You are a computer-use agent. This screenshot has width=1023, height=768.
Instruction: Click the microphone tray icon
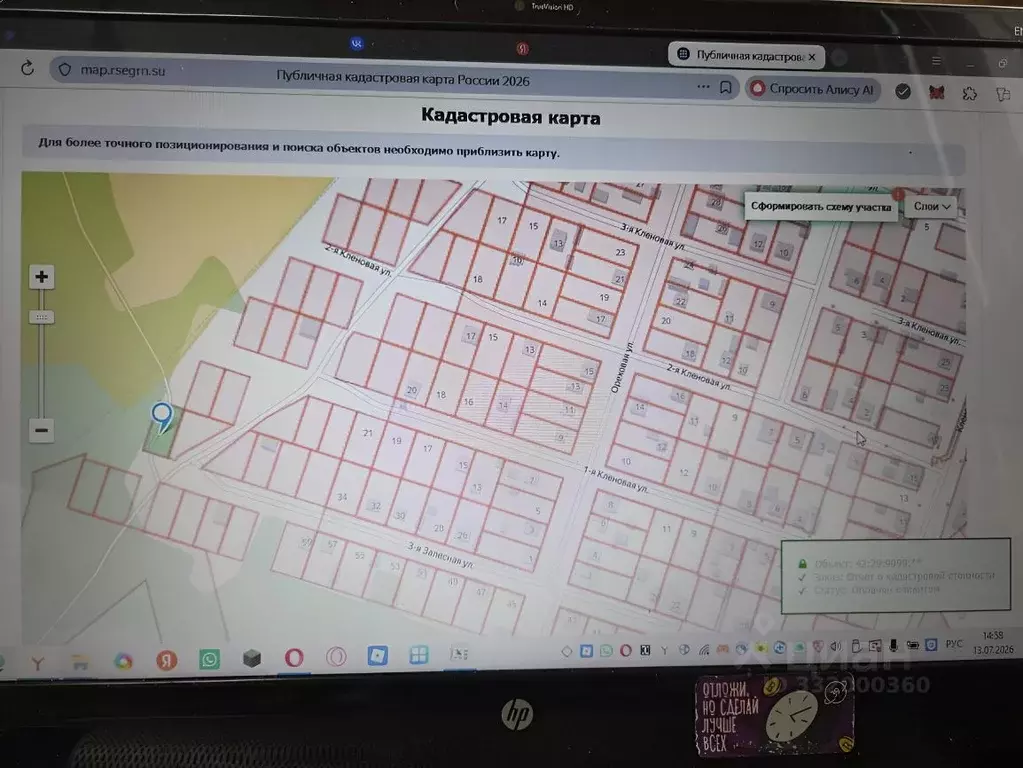[x=893, y=645]
